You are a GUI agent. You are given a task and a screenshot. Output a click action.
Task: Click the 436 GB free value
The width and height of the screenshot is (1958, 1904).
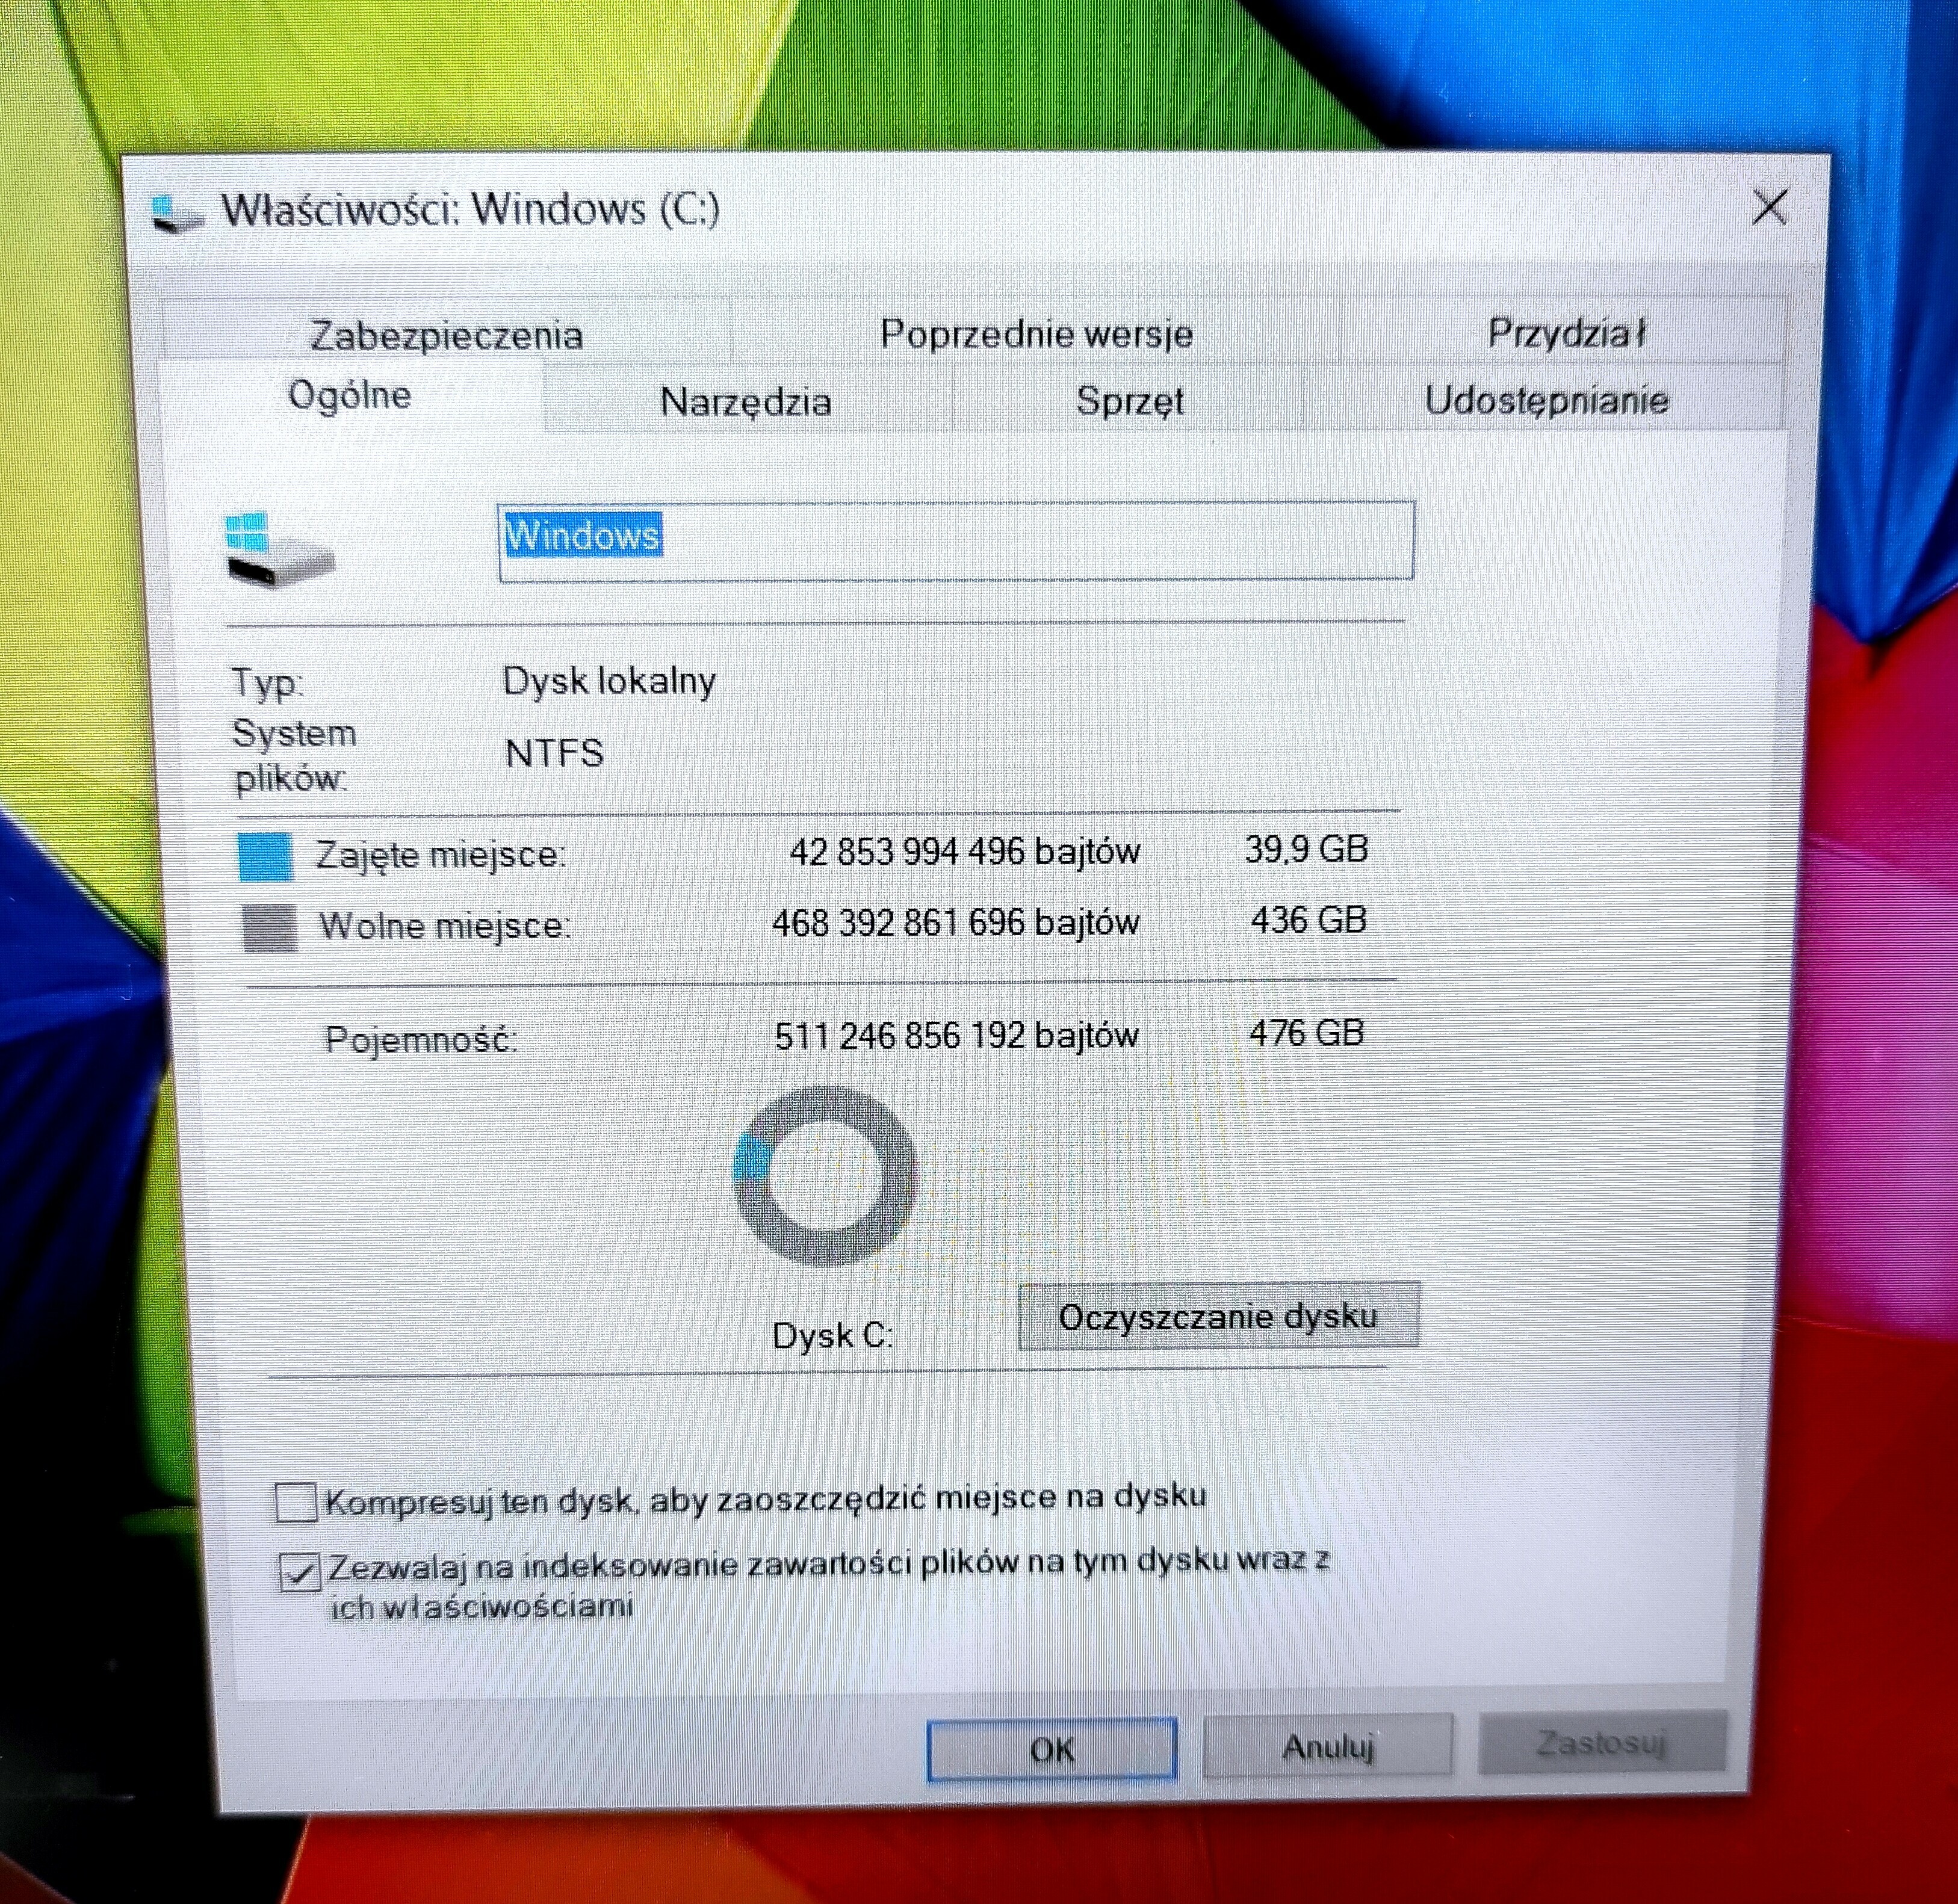tap(1308, 919)
